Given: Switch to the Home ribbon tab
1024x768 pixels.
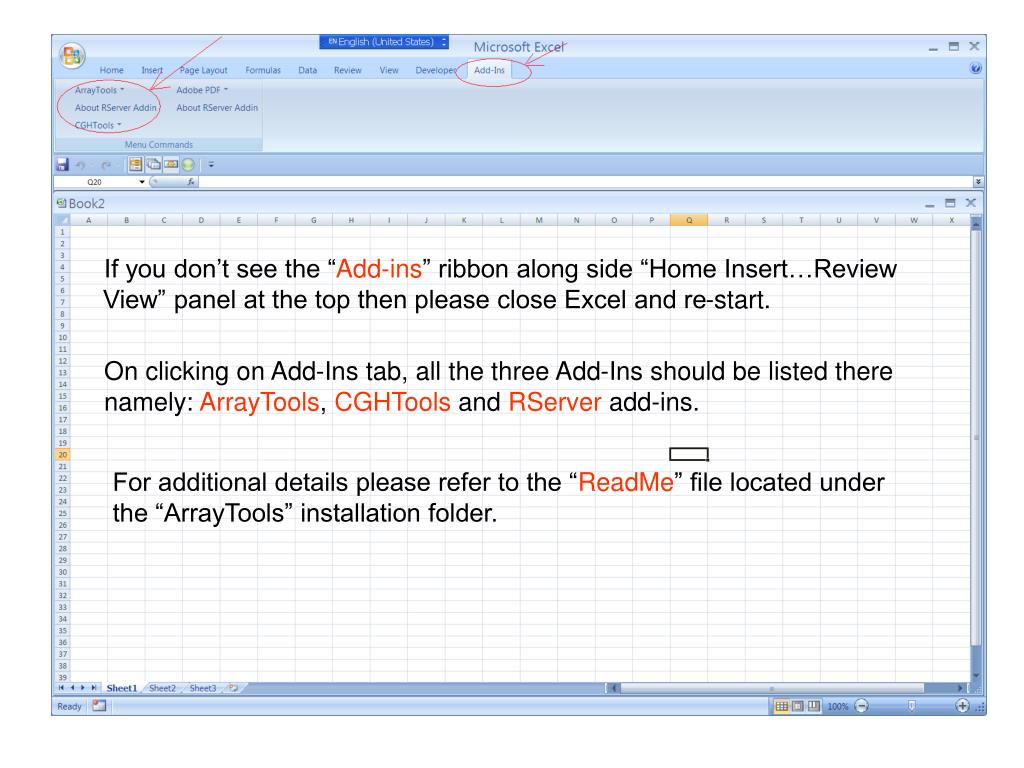Looking at the screenshot, I should (111, 70).
